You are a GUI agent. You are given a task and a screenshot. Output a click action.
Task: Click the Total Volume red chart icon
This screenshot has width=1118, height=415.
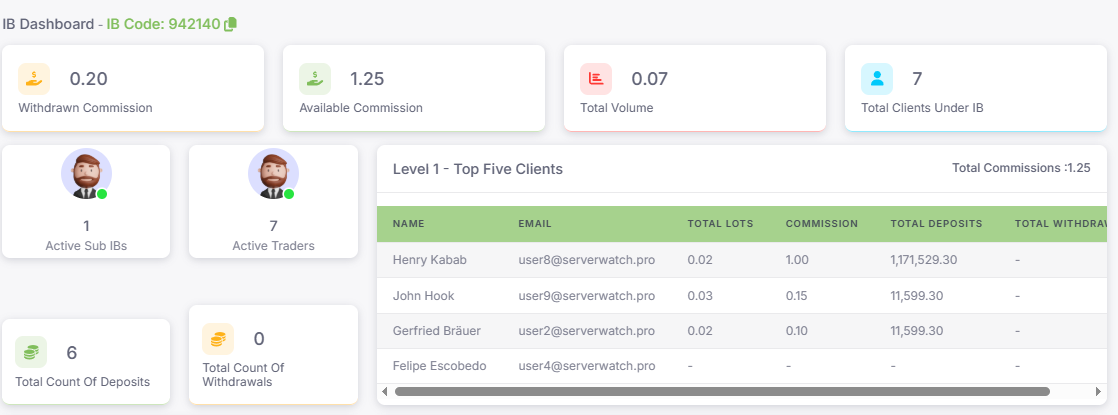(x=595, y=78)
